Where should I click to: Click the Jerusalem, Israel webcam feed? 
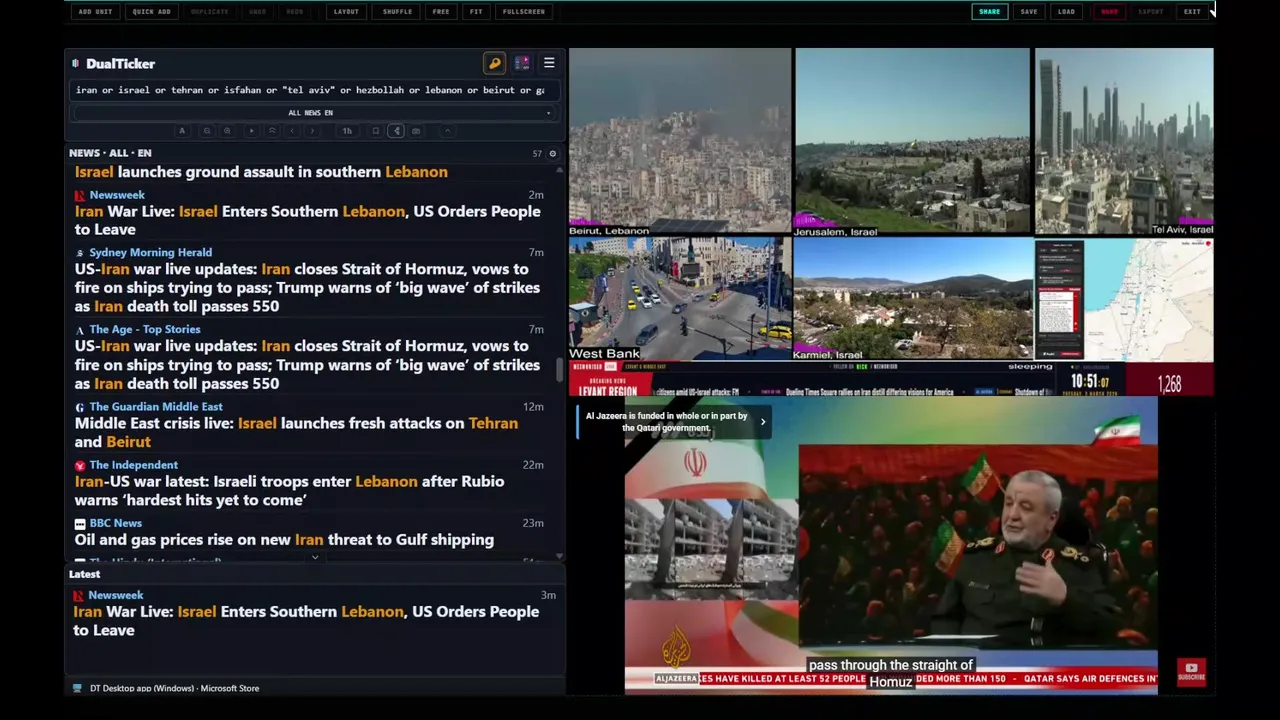(x=912, y=141)
